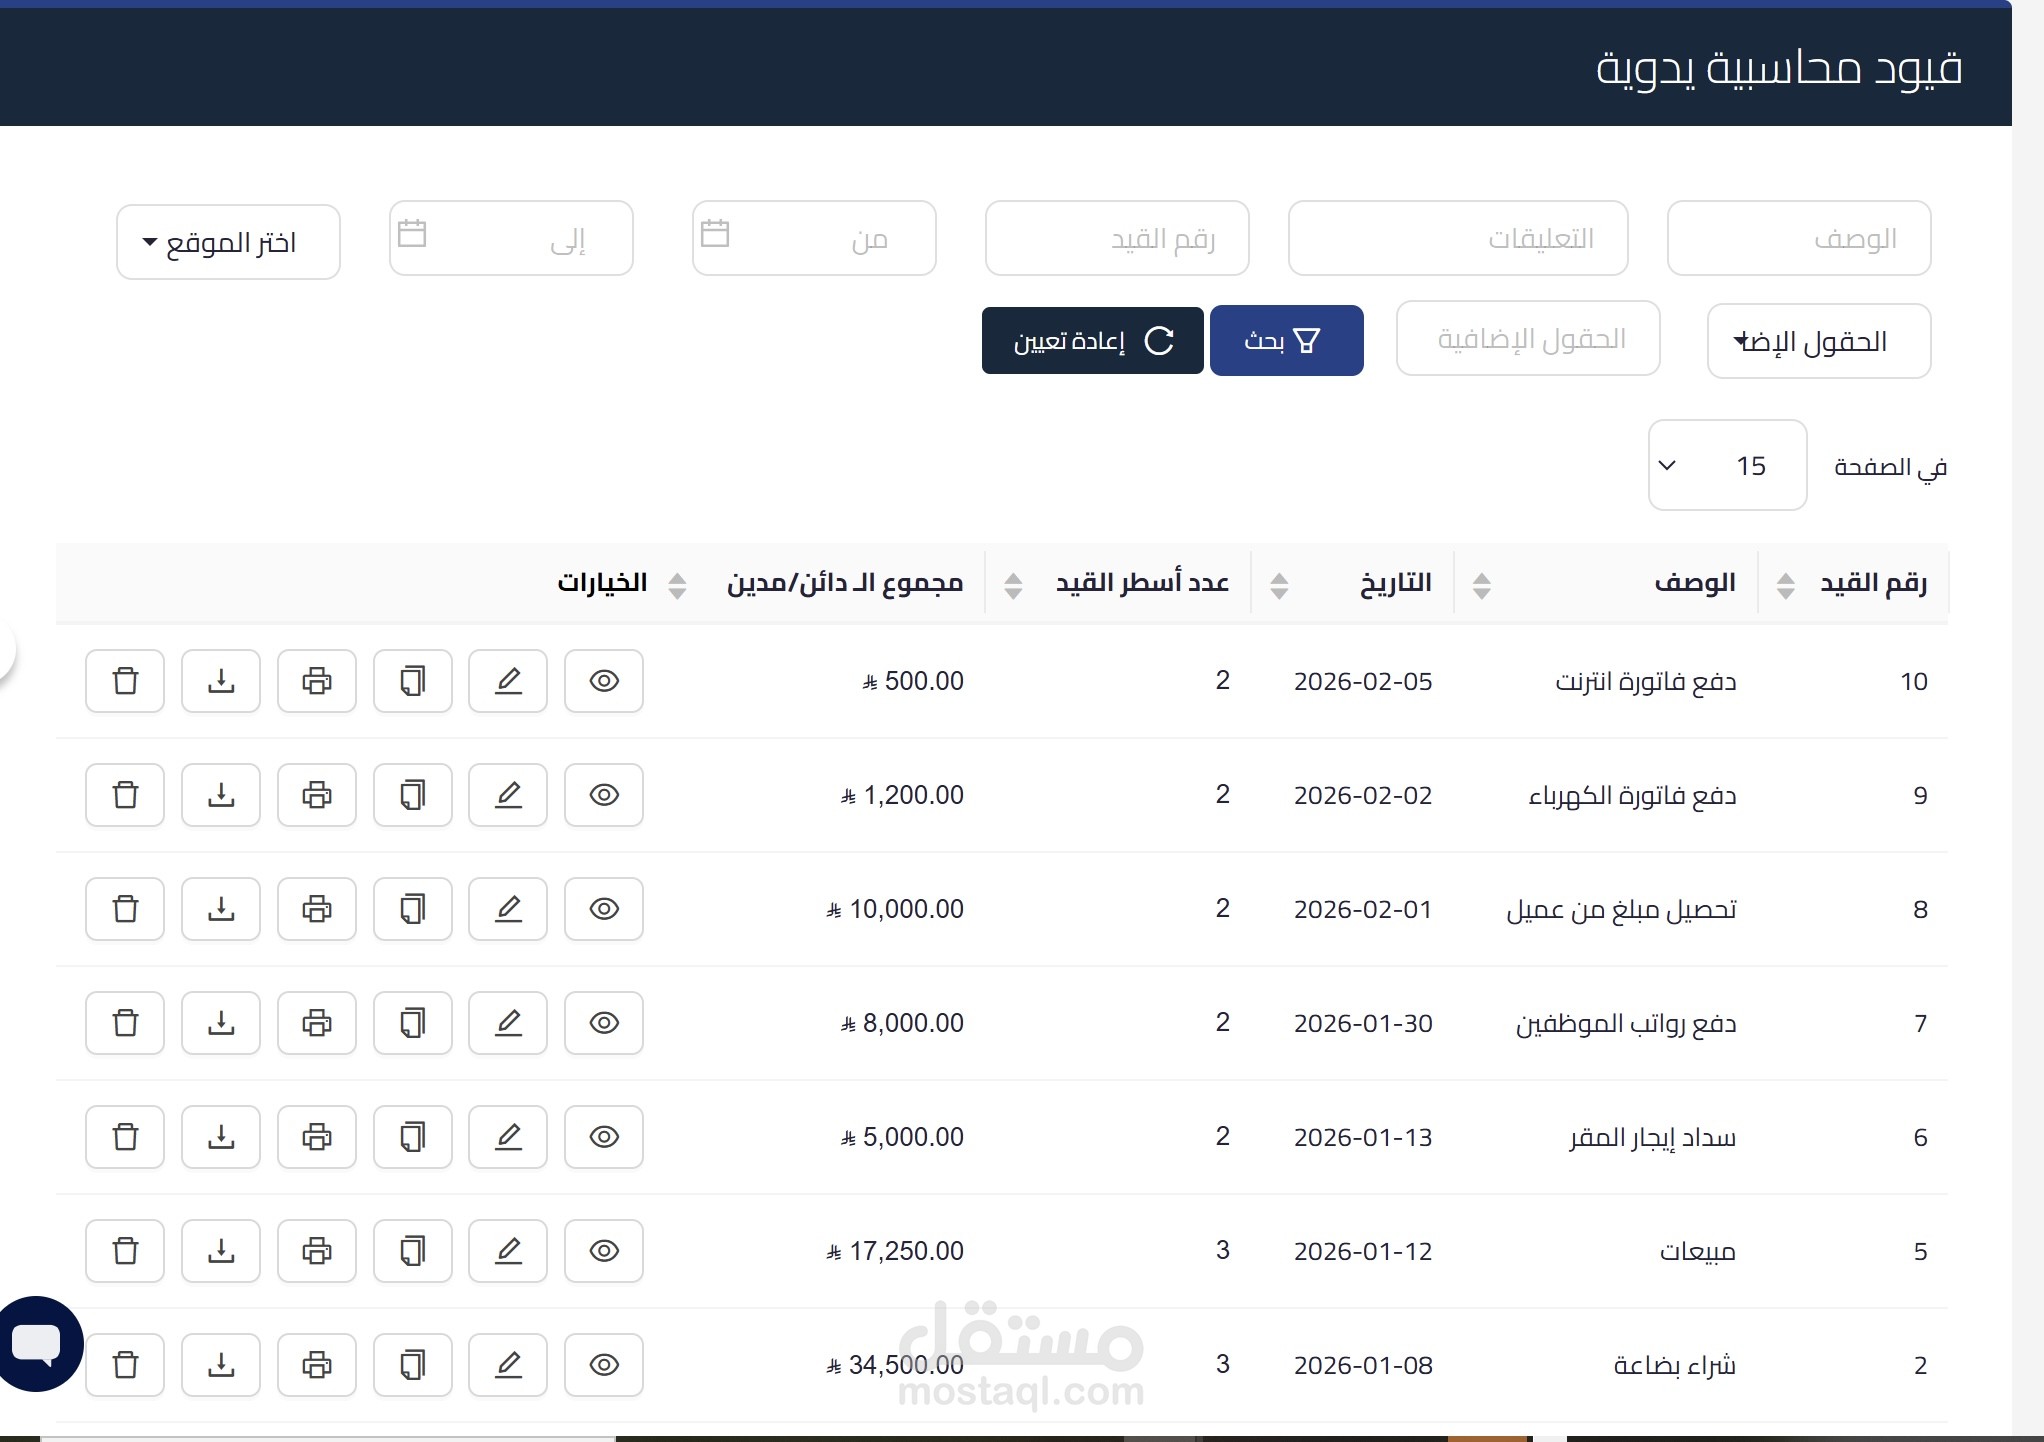2044x1442 pixels.
Task: Print entry 10 internet bill
Action: tap(317, 681)
